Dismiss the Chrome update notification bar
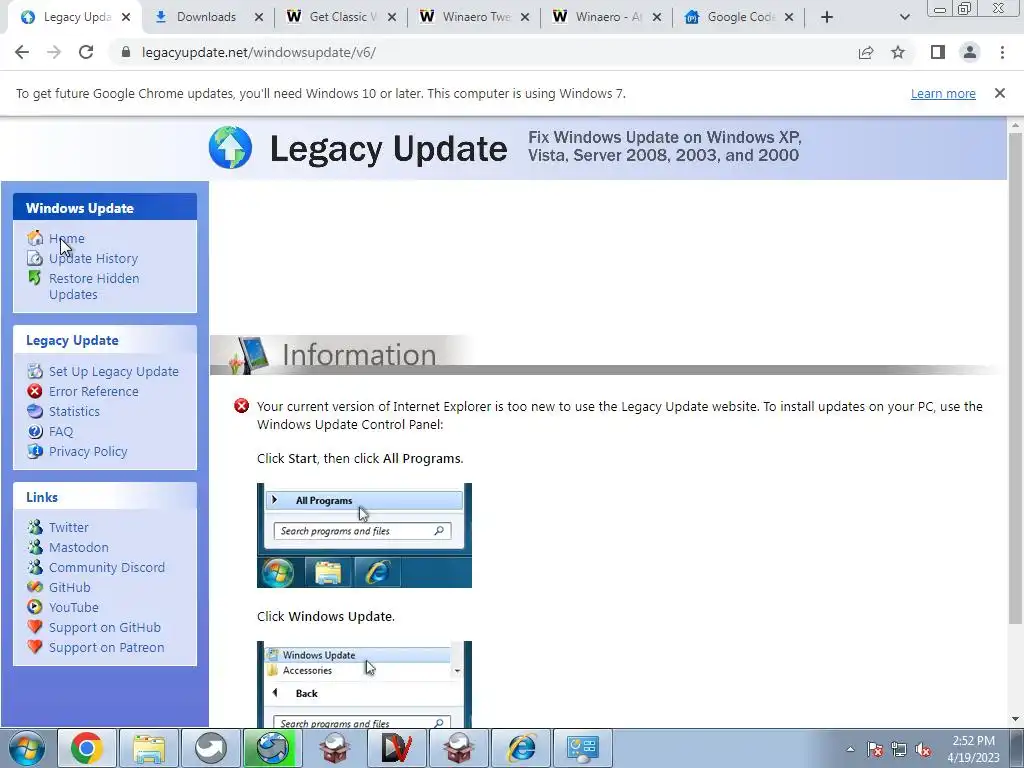This screenshot has width=1024, height=768. [1000, 93]
